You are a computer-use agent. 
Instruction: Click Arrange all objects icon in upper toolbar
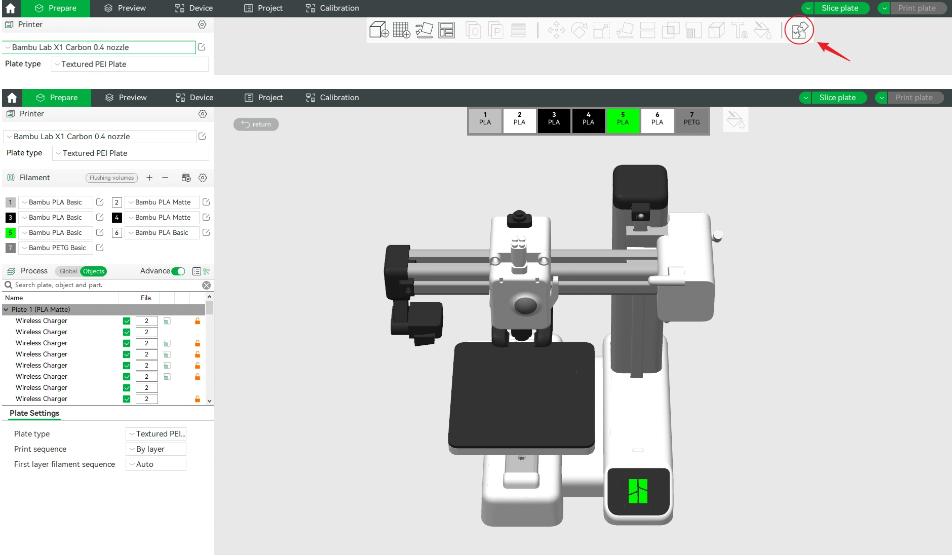[x=446, y=30]
